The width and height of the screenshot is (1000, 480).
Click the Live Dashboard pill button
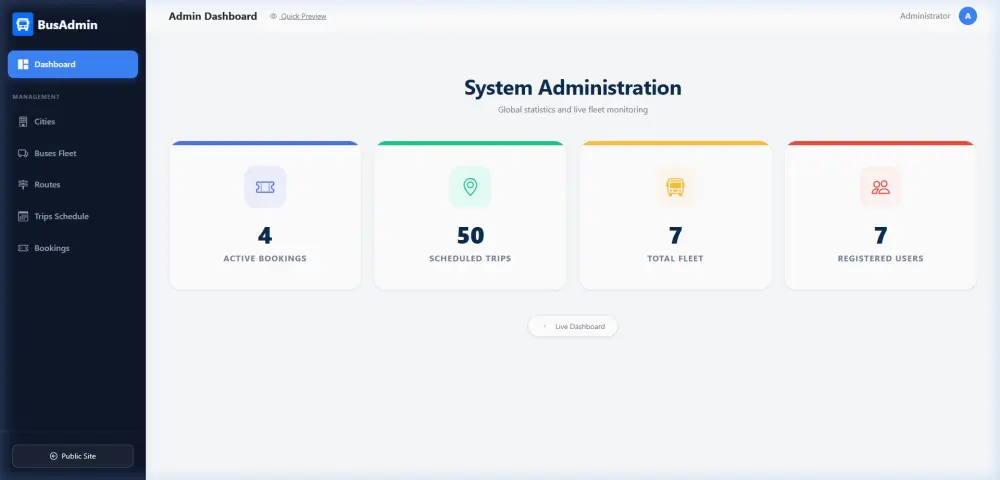[573, 326]
